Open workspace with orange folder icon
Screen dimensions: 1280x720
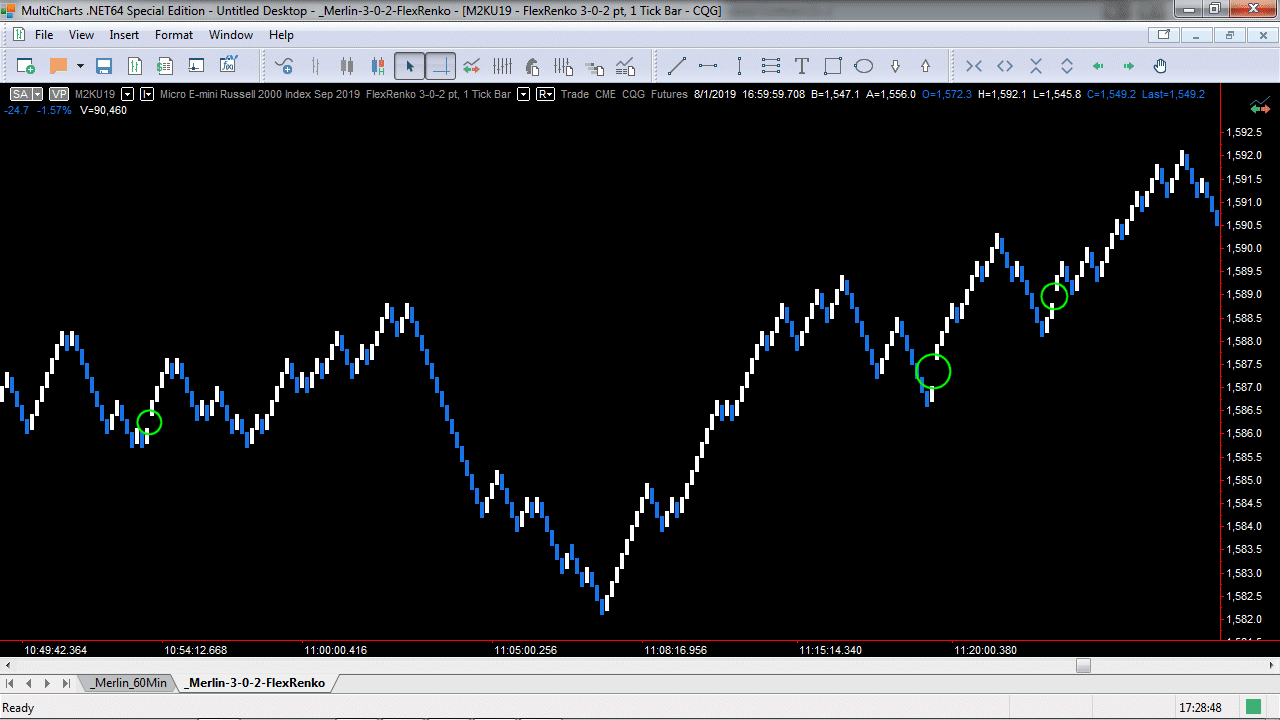[x=58, y=66]
